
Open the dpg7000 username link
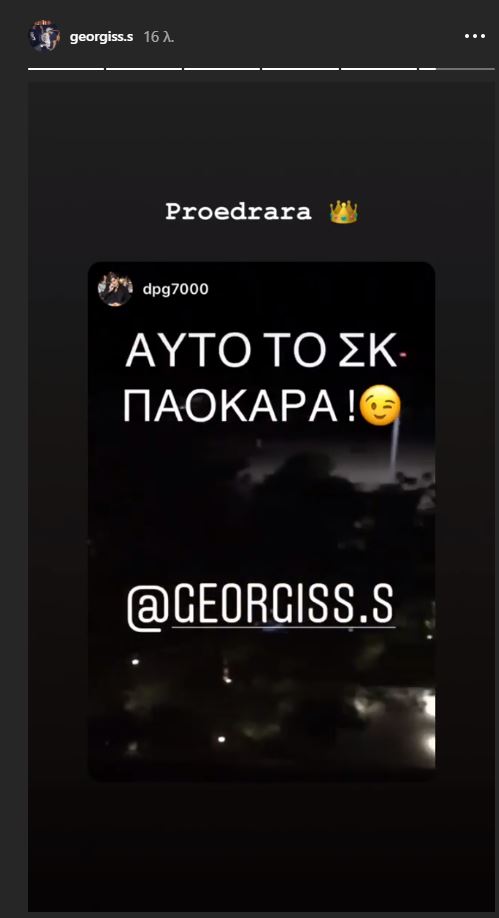coord(175,289)
